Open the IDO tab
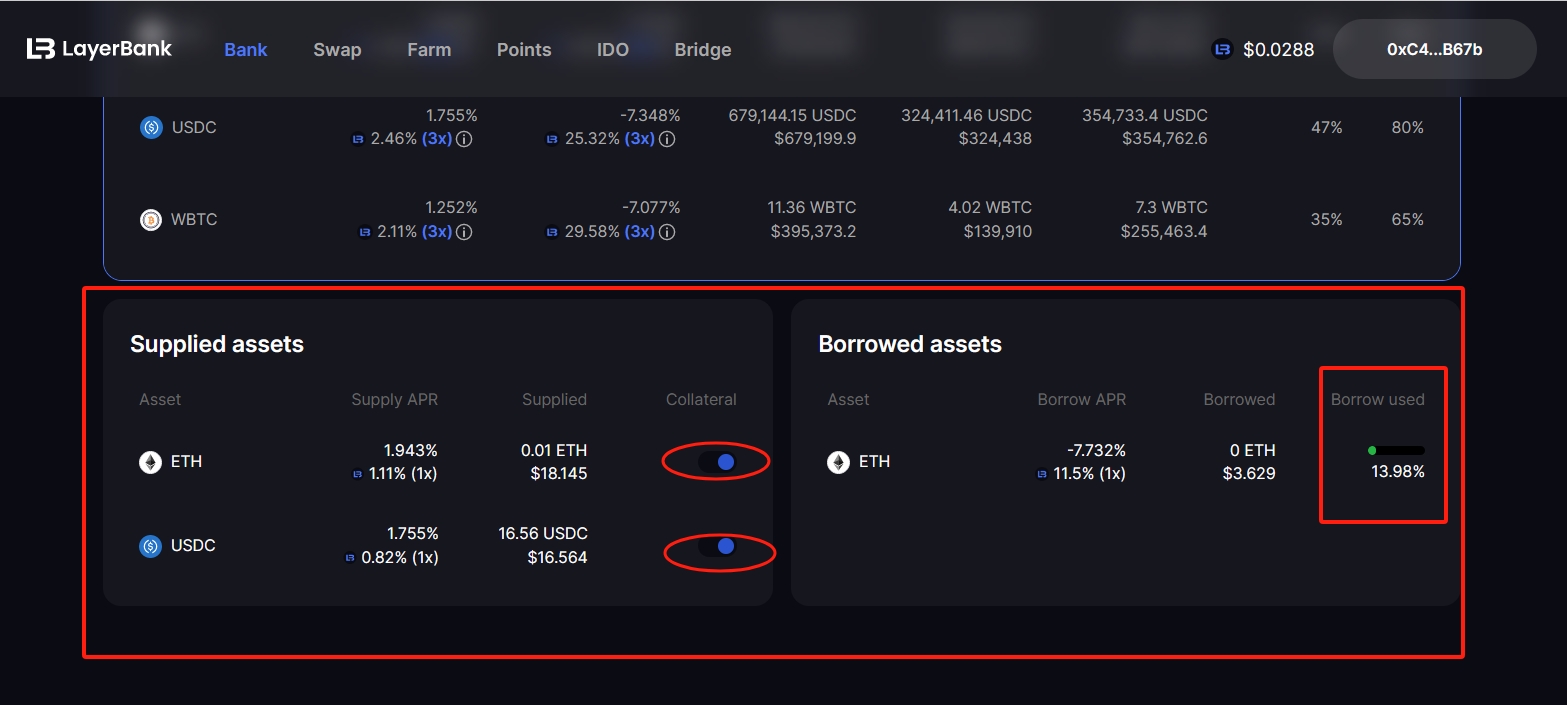Viewport: 1567px width, 705px height. pyautogui.click(x=613, y=50)
